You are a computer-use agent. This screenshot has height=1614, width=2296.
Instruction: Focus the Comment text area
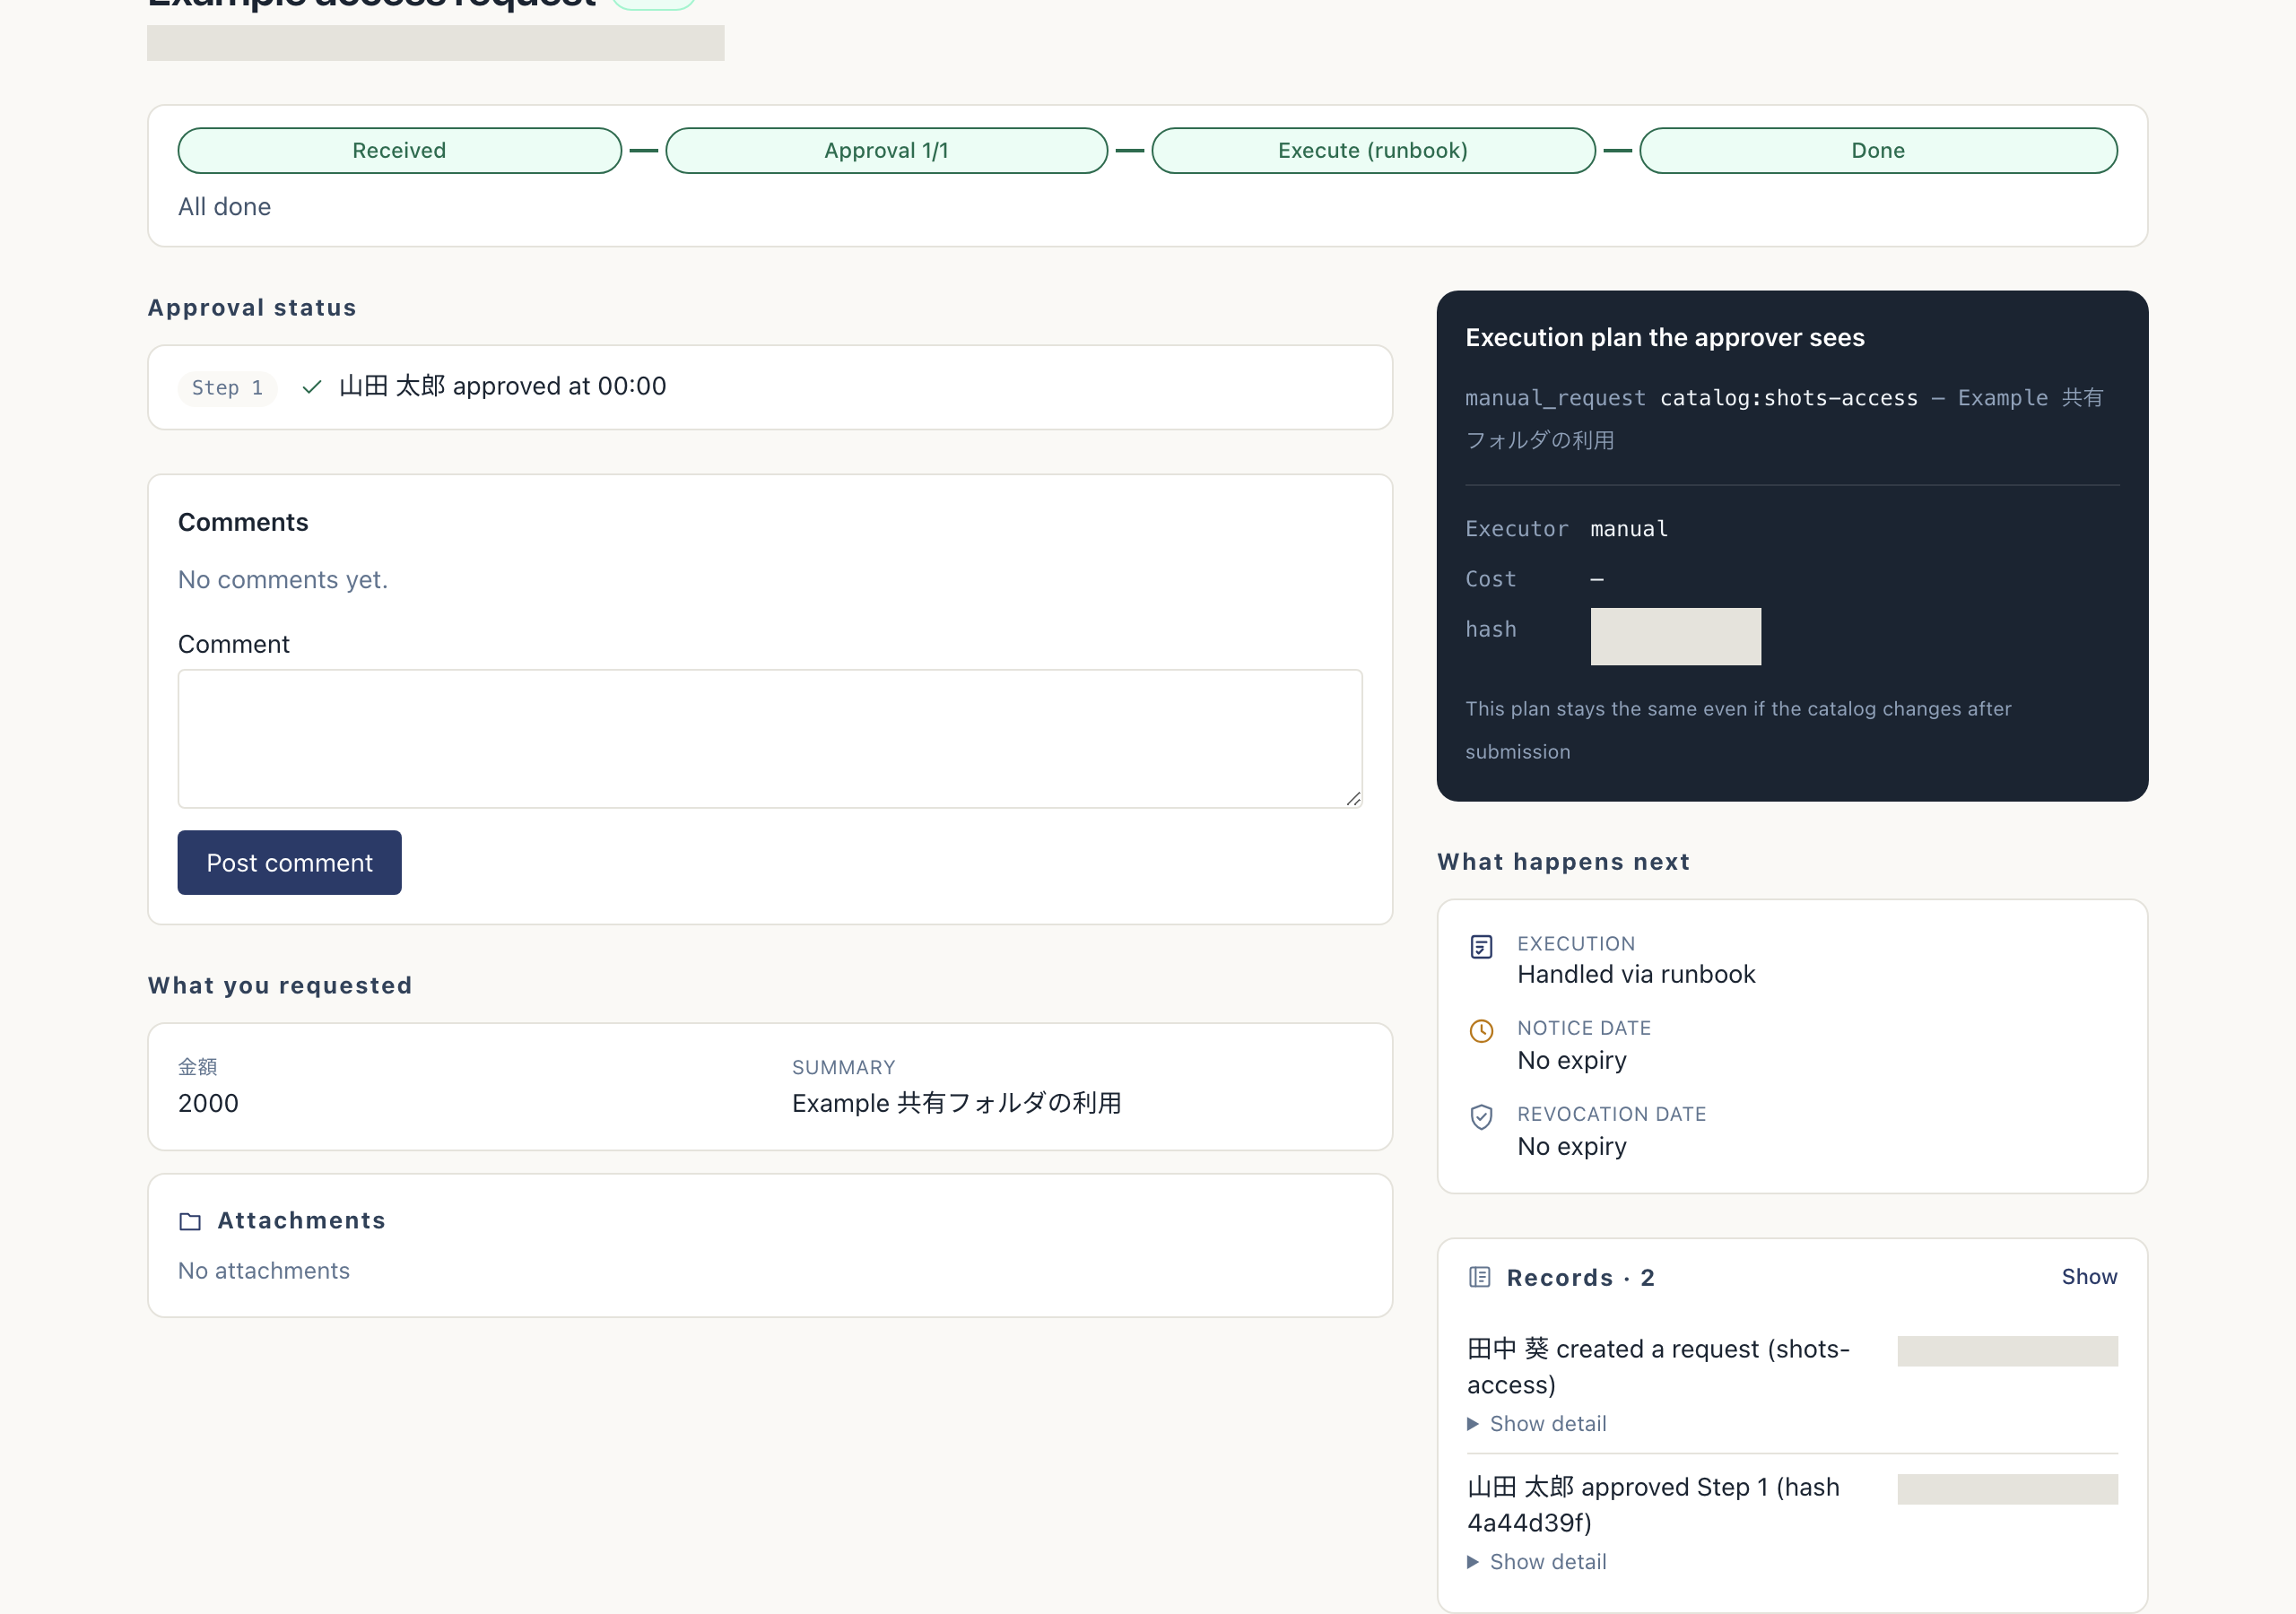tap(770, 739)
